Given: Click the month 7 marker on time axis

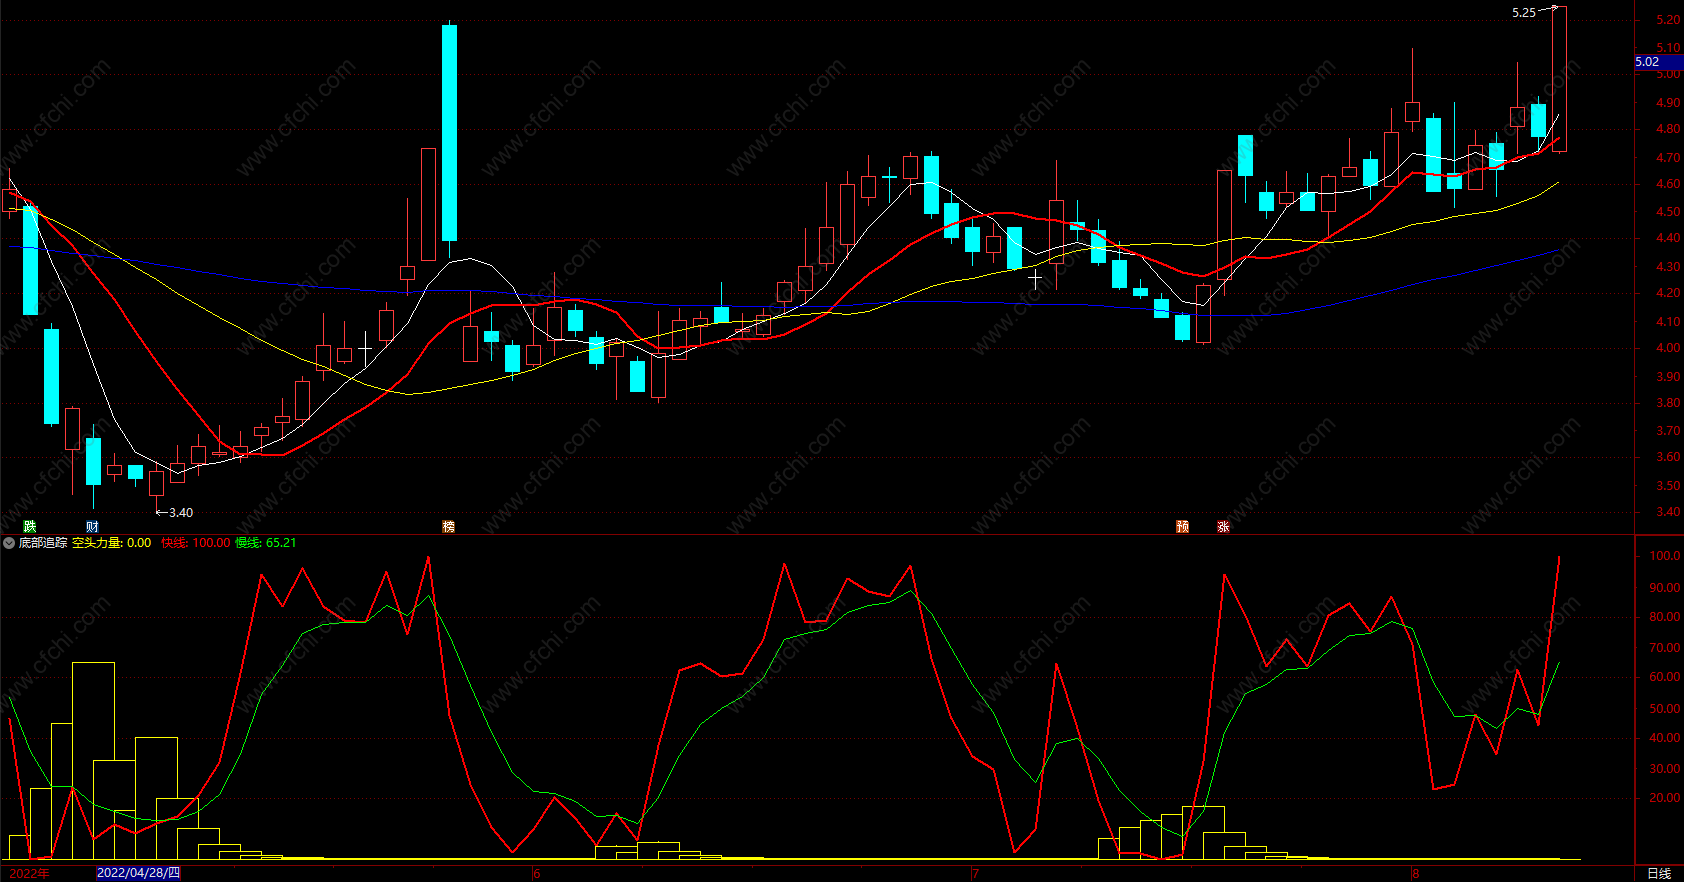Looking at the screenshot, I should click(976, 873).
